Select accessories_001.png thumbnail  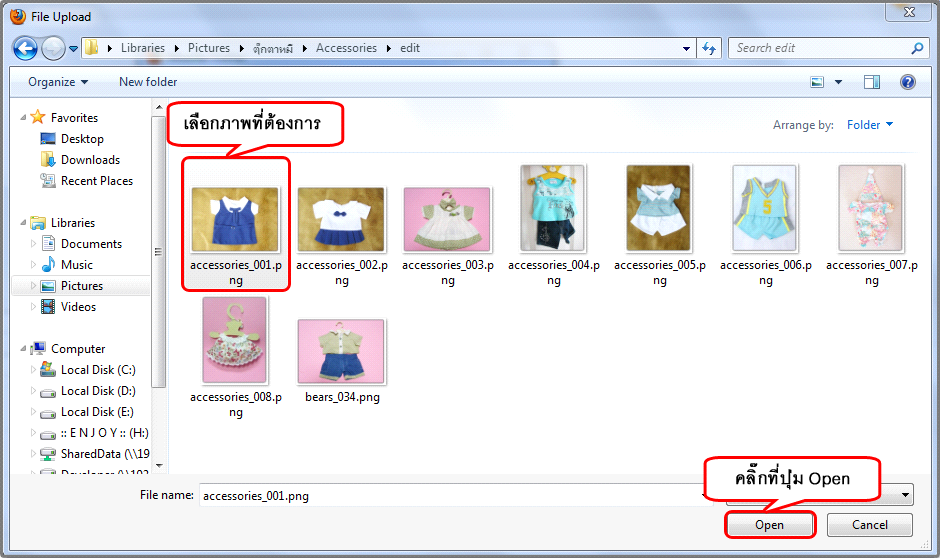[235, 219]
